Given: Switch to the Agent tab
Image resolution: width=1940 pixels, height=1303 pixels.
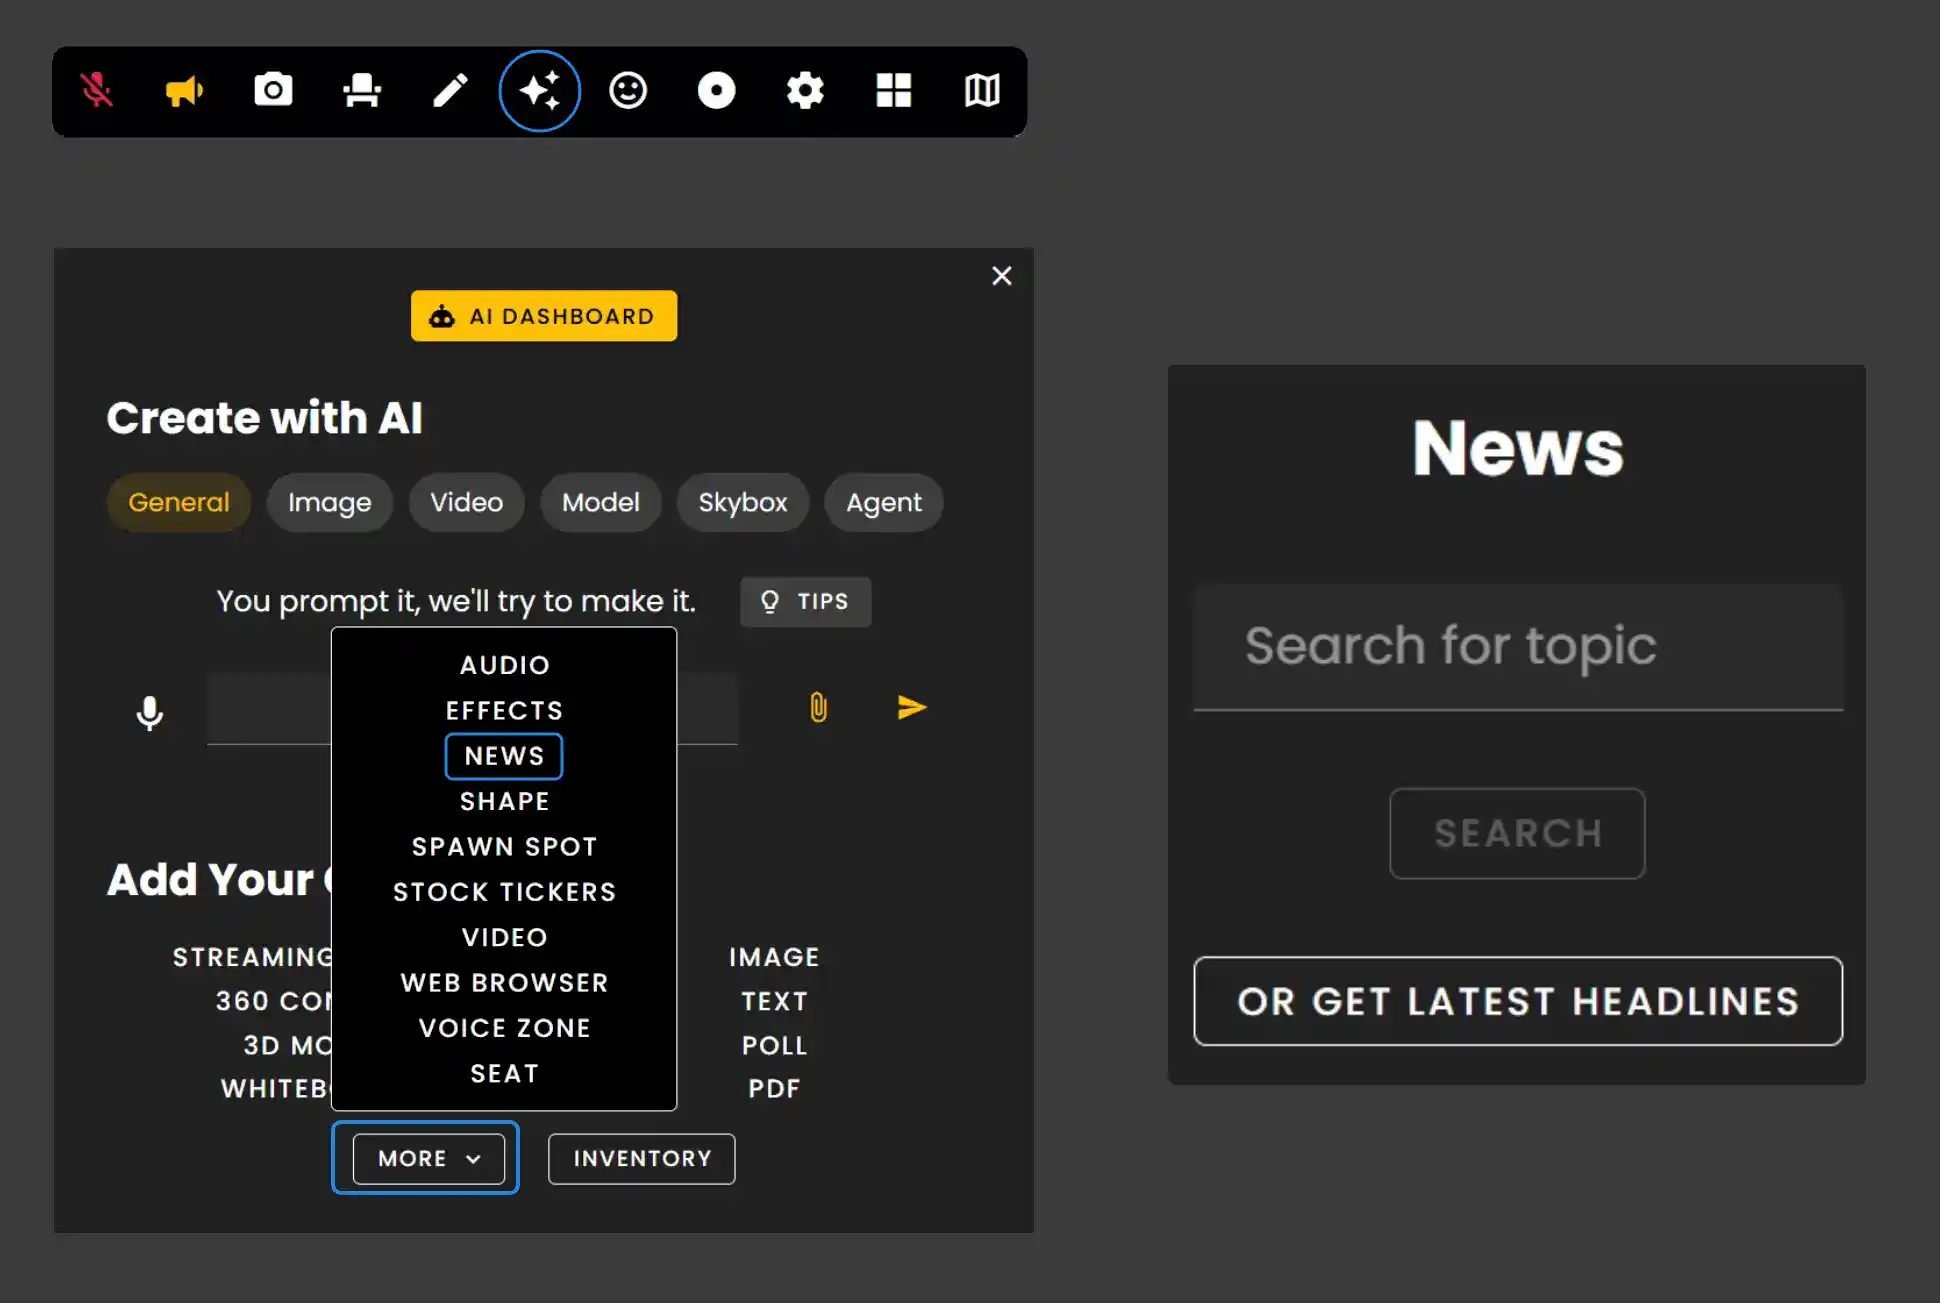Looking at the screenshot, I should point(883,502).
